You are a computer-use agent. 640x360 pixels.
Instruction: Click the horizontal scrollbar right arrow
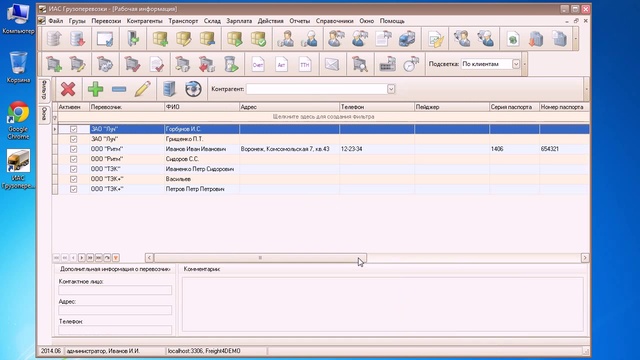(584, 258)
